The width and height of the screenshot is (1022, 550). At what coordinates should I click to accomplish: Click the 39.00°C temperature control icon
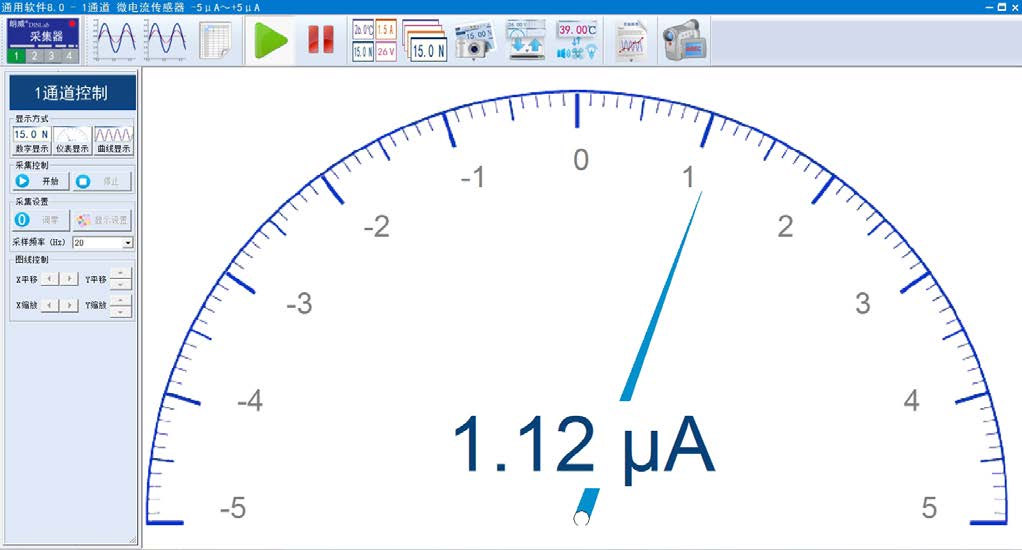point(577,41)
